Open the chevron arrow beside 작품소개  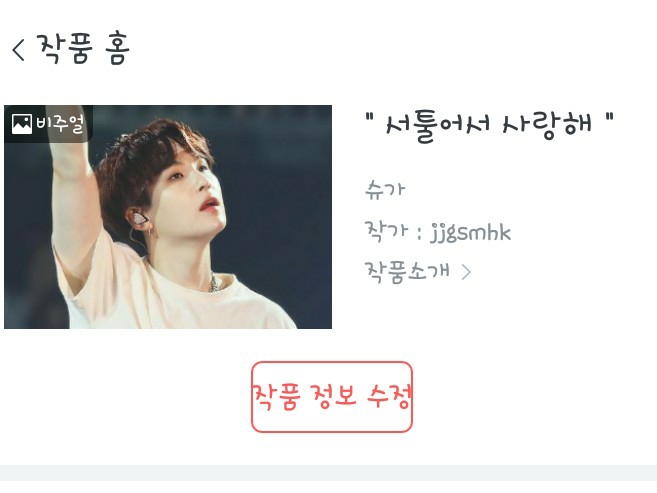(x=466, y=272)
